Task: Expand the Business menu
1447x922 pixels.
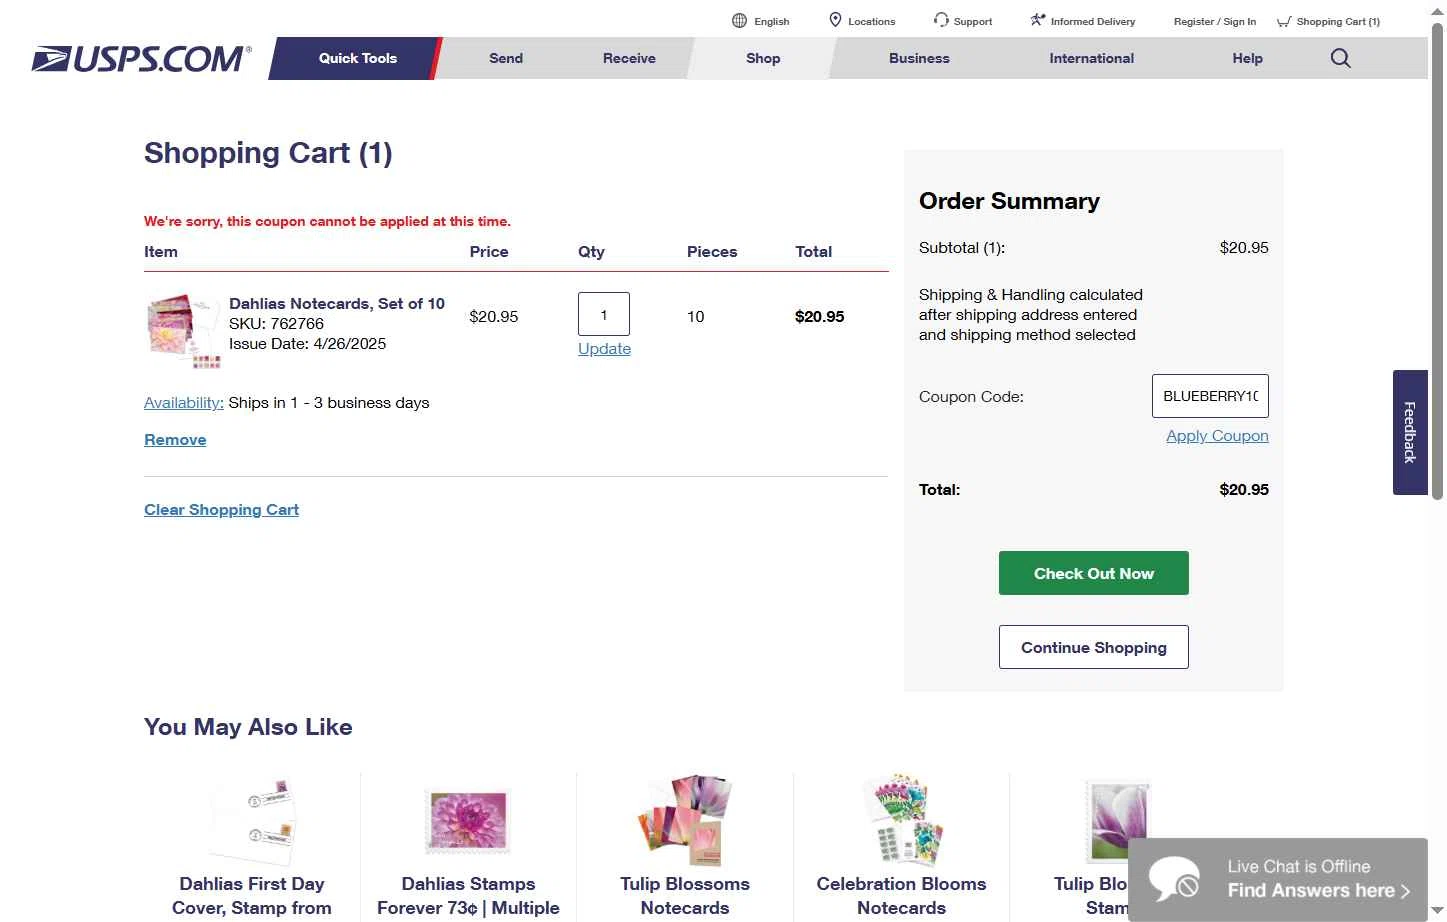Action: 919,58
